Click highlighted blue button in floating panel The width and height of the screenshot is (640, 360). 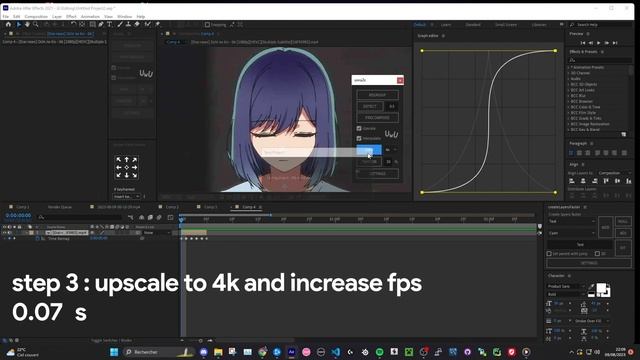369,150
